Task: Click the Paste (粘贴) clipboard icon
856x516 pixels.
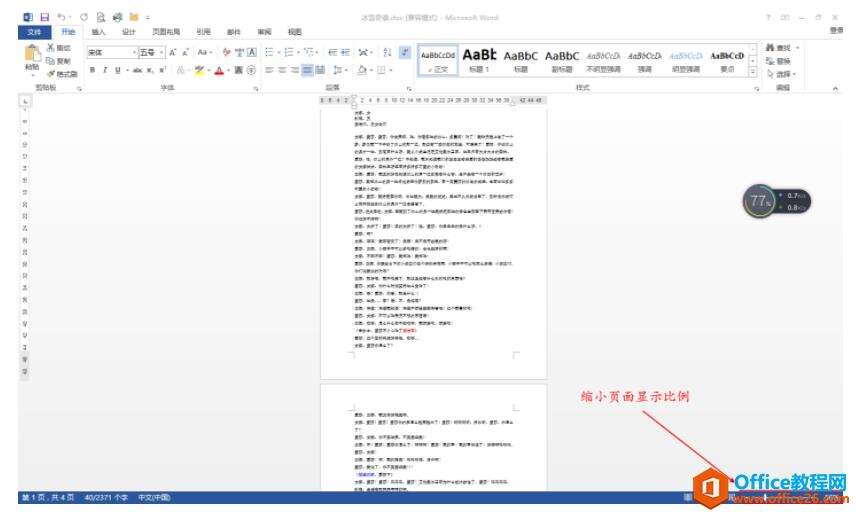Action: [32, 54]
